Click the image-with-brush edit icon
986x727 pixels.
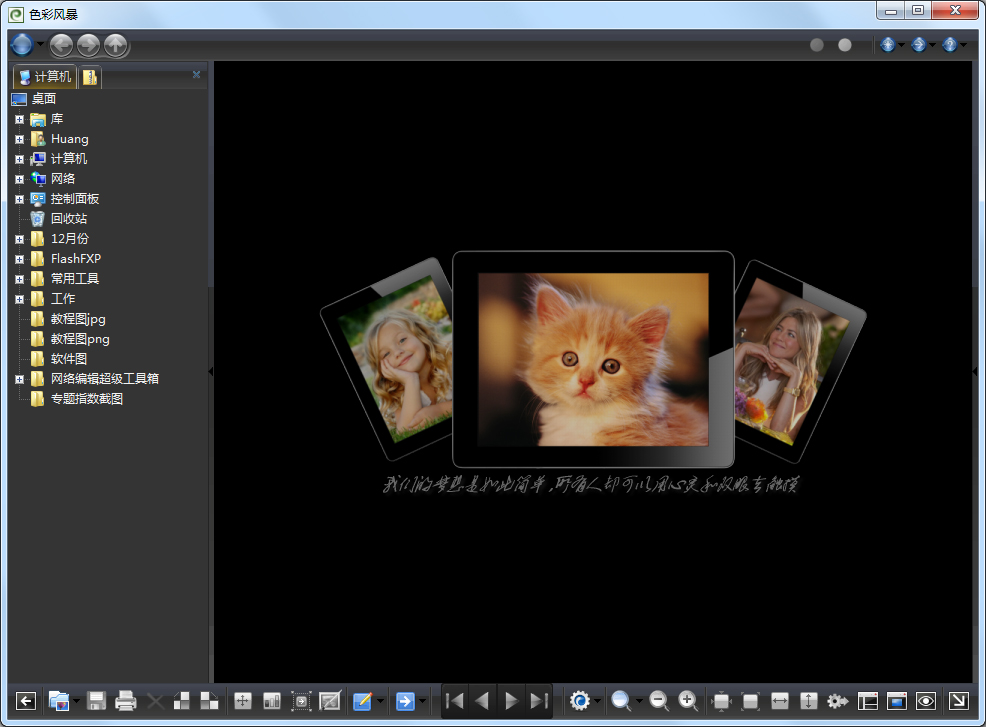click(330, 701)
